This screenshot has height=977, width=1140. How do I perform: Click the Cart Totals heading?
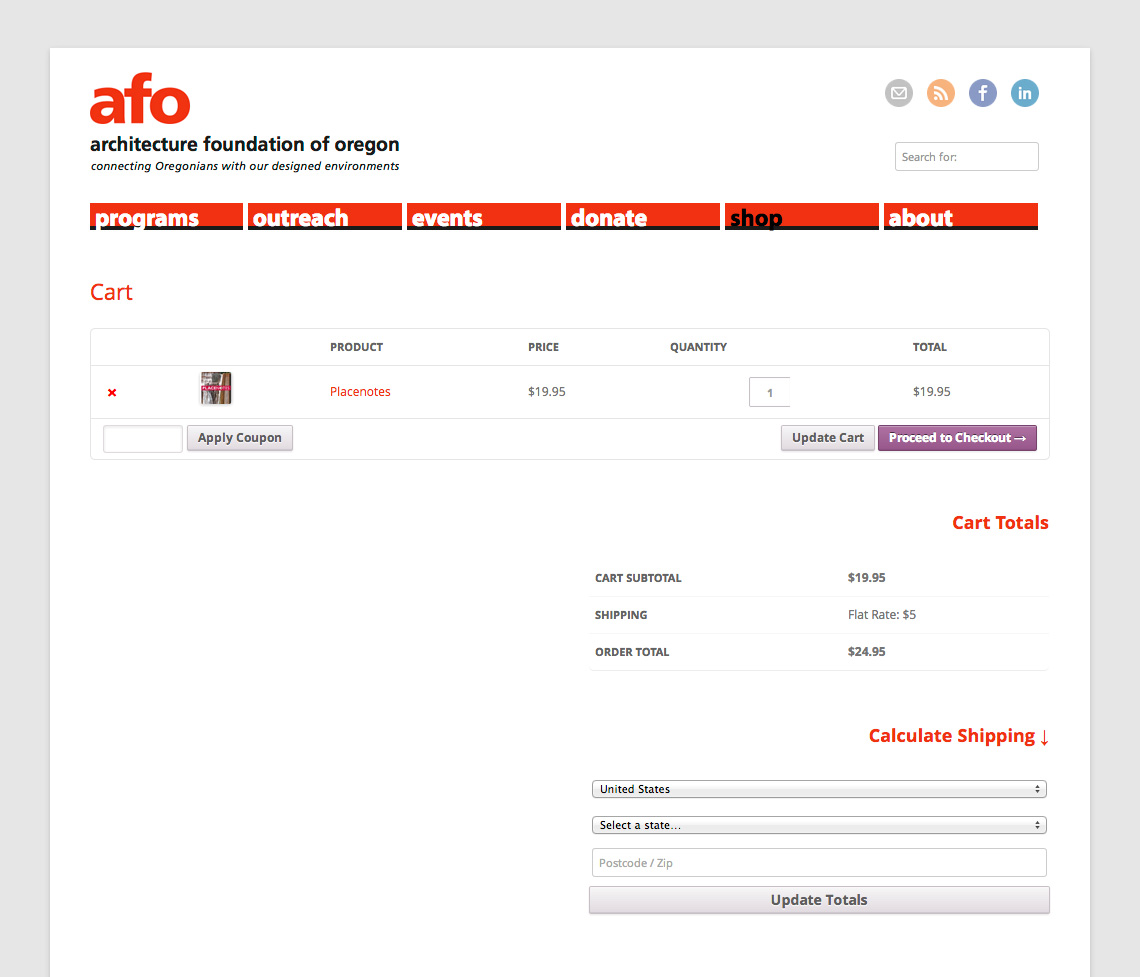1000,523
